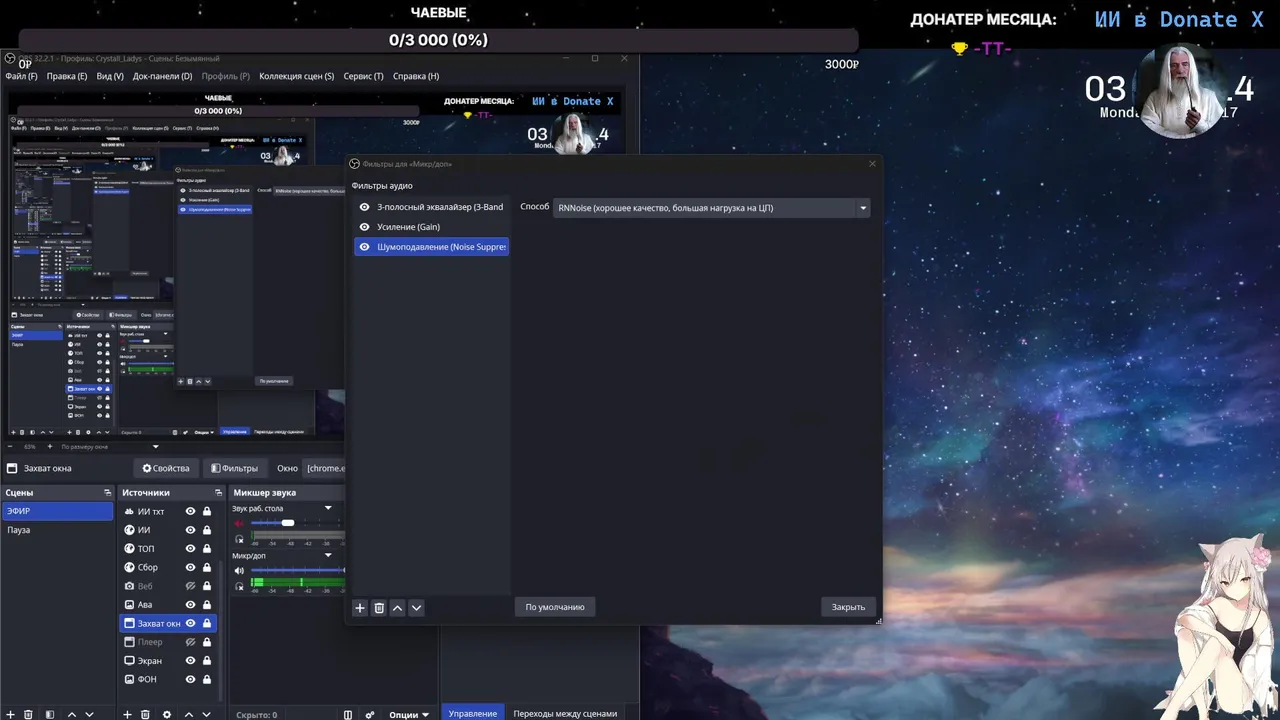Move selected audio filter down
This screenshot has height=720, width=1280.
click(x=416, y=608)
